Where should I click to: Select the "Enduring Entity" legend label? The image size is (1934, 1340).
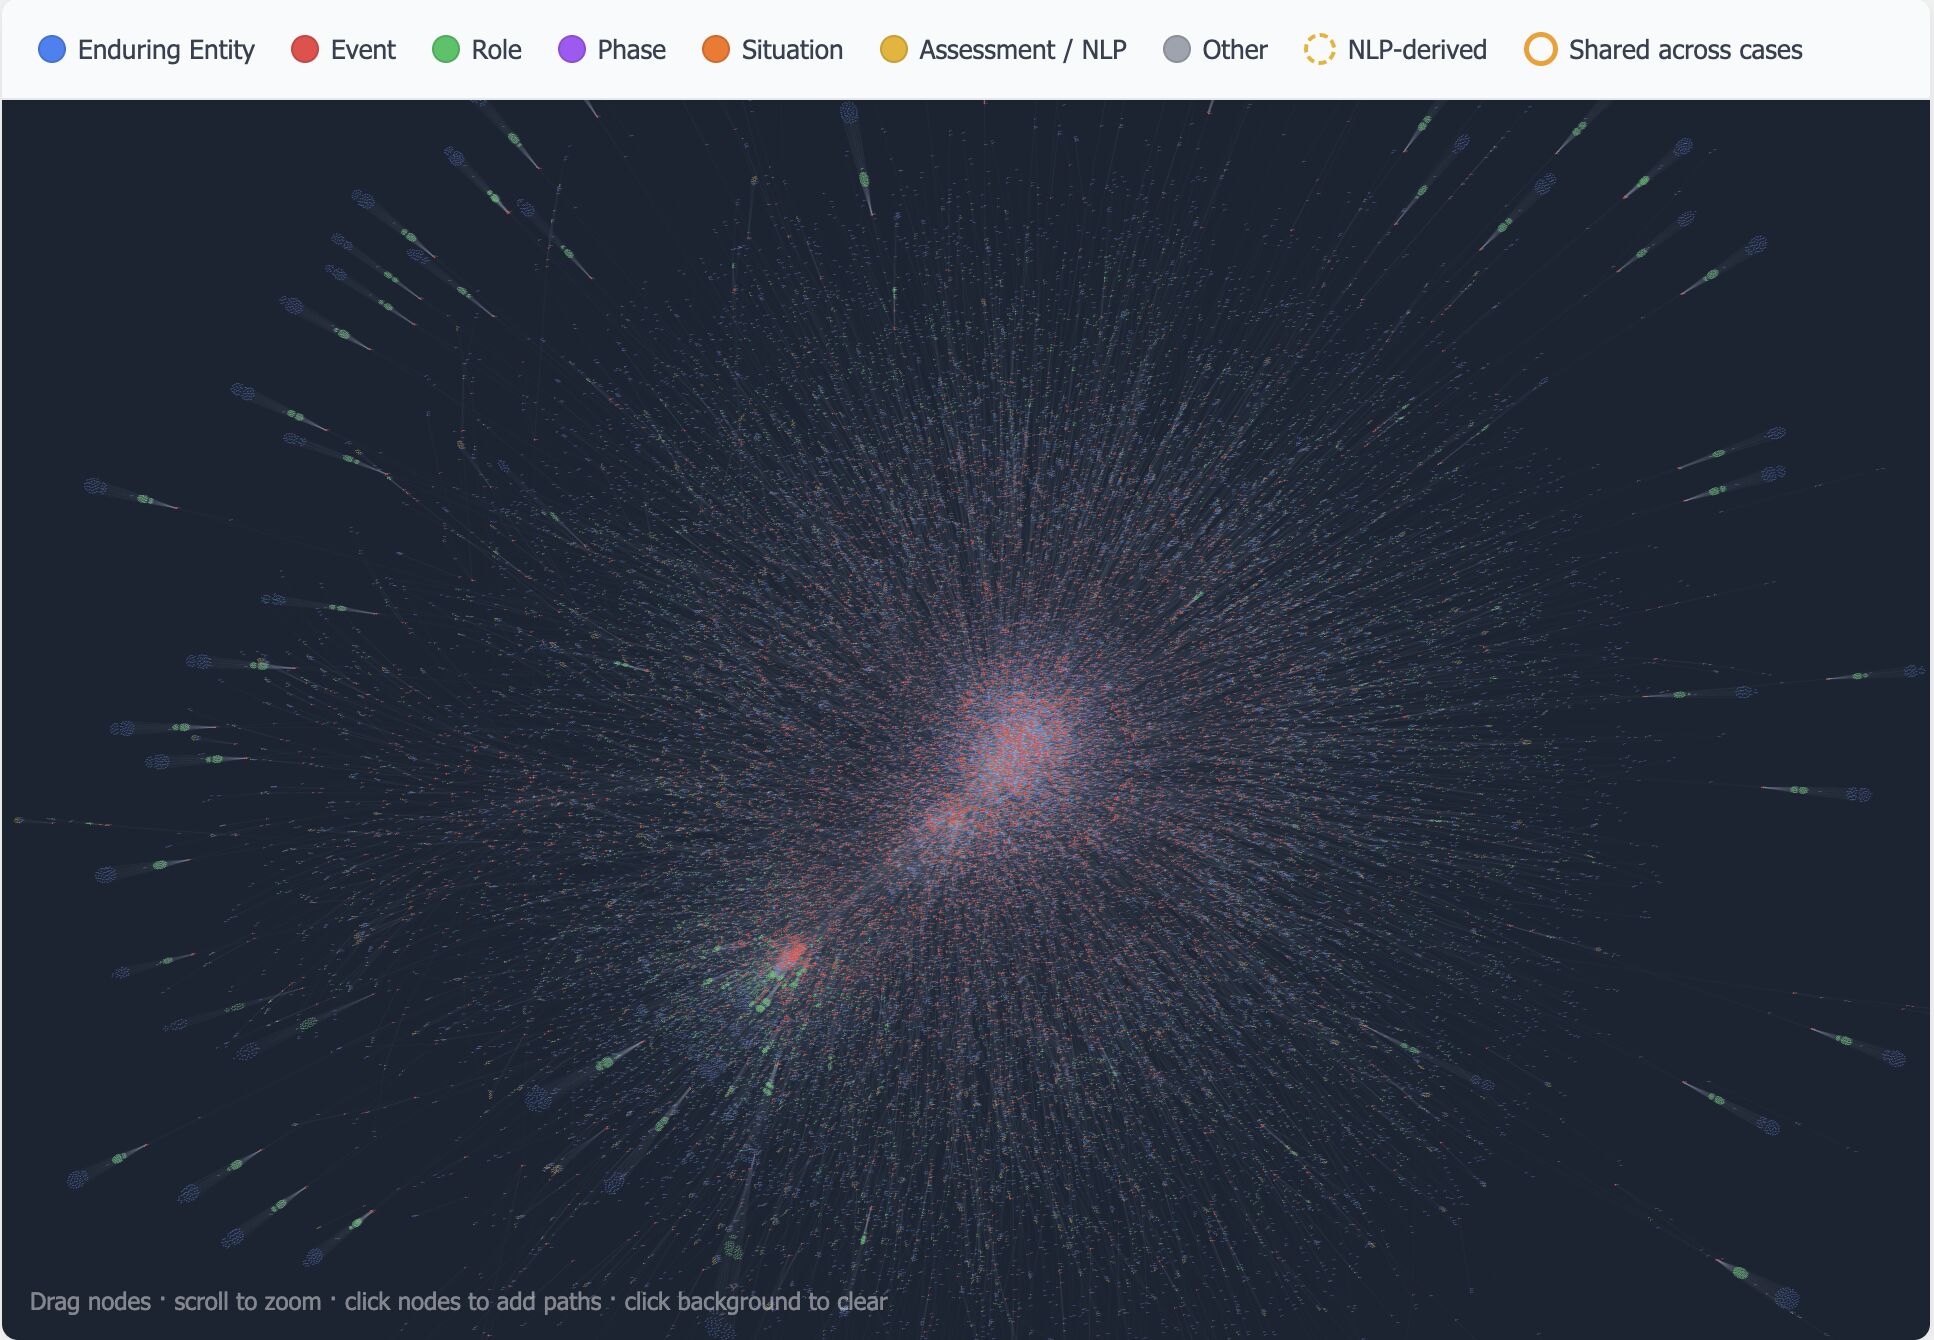click(166, 50)
